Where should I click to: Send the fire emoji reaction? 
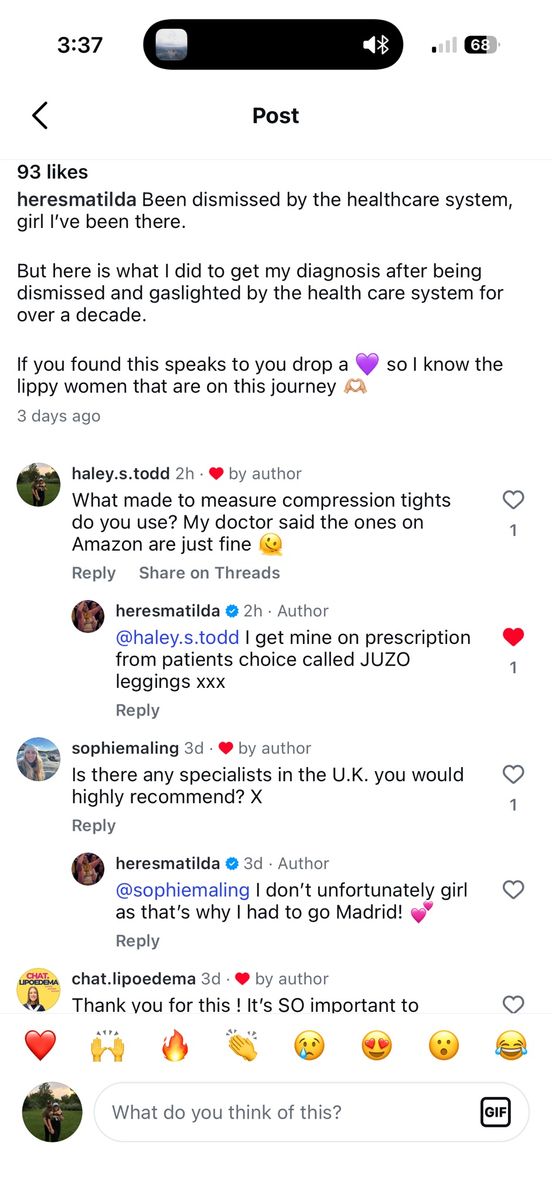click(x=175, y=1046)
